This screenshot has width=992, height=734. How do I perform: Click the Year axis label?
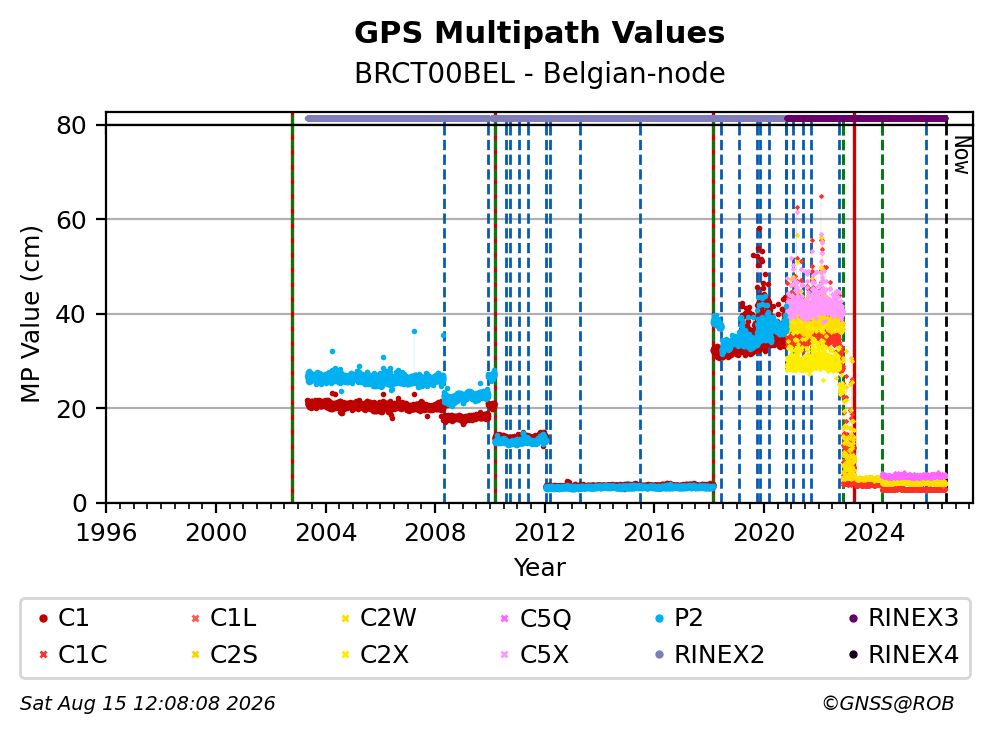(x=539, y=568)
